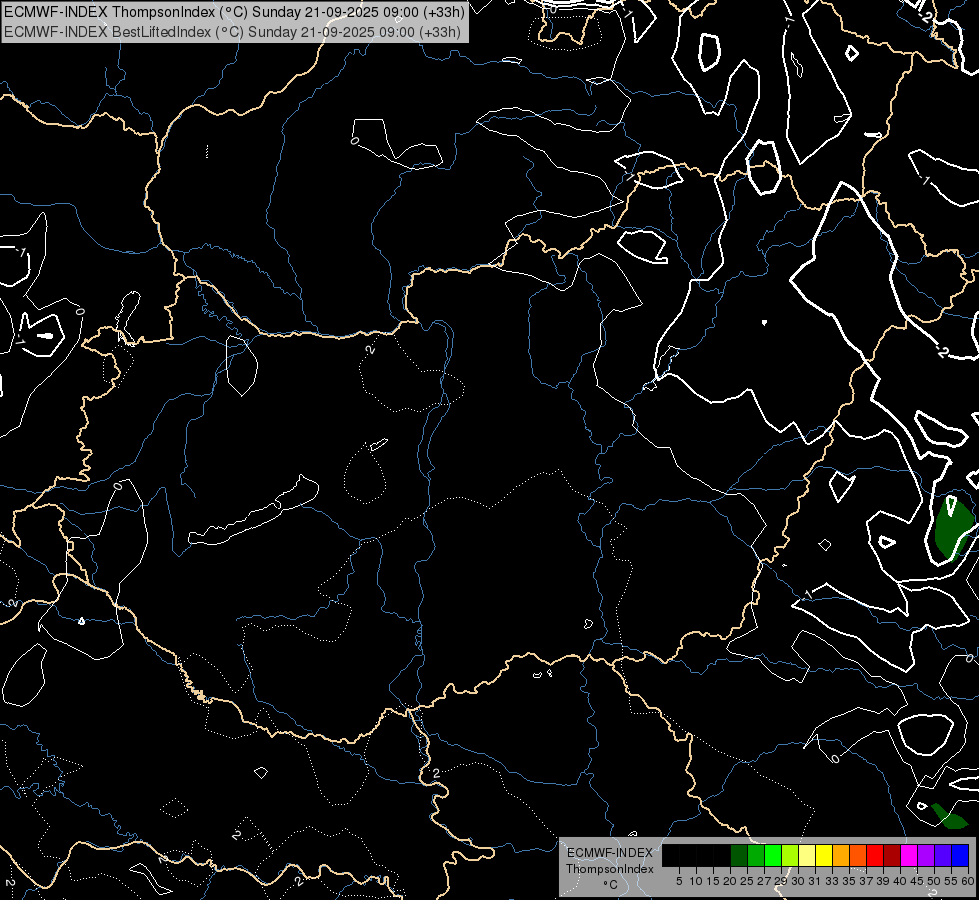Pick the bright yellow 31–33 legend swatch
This screenshot has width=979, height=900.
[824, 855]
